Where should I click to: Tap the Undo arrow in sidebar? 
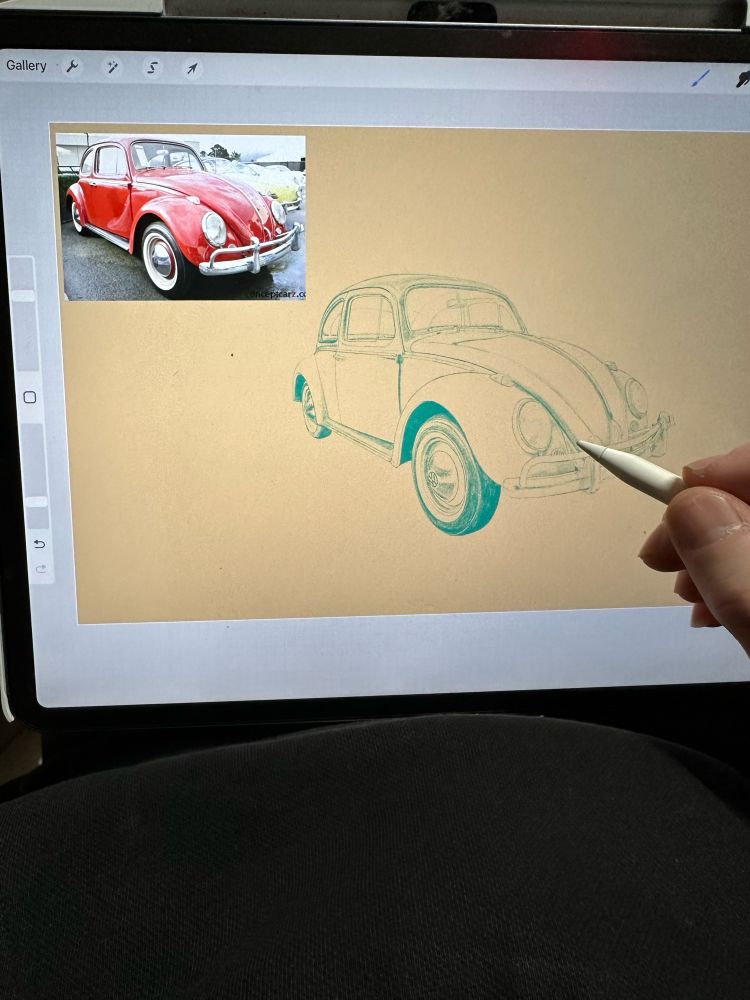[39, 543]
